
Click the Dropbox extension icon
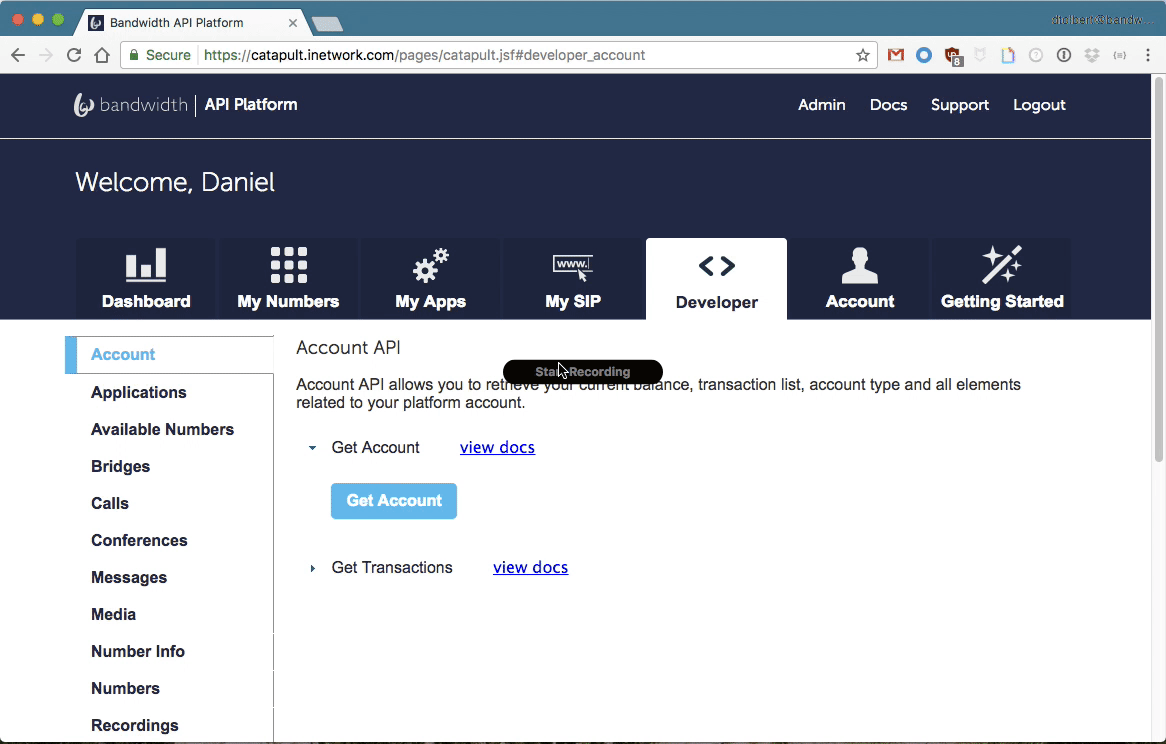click(1092, 55)
